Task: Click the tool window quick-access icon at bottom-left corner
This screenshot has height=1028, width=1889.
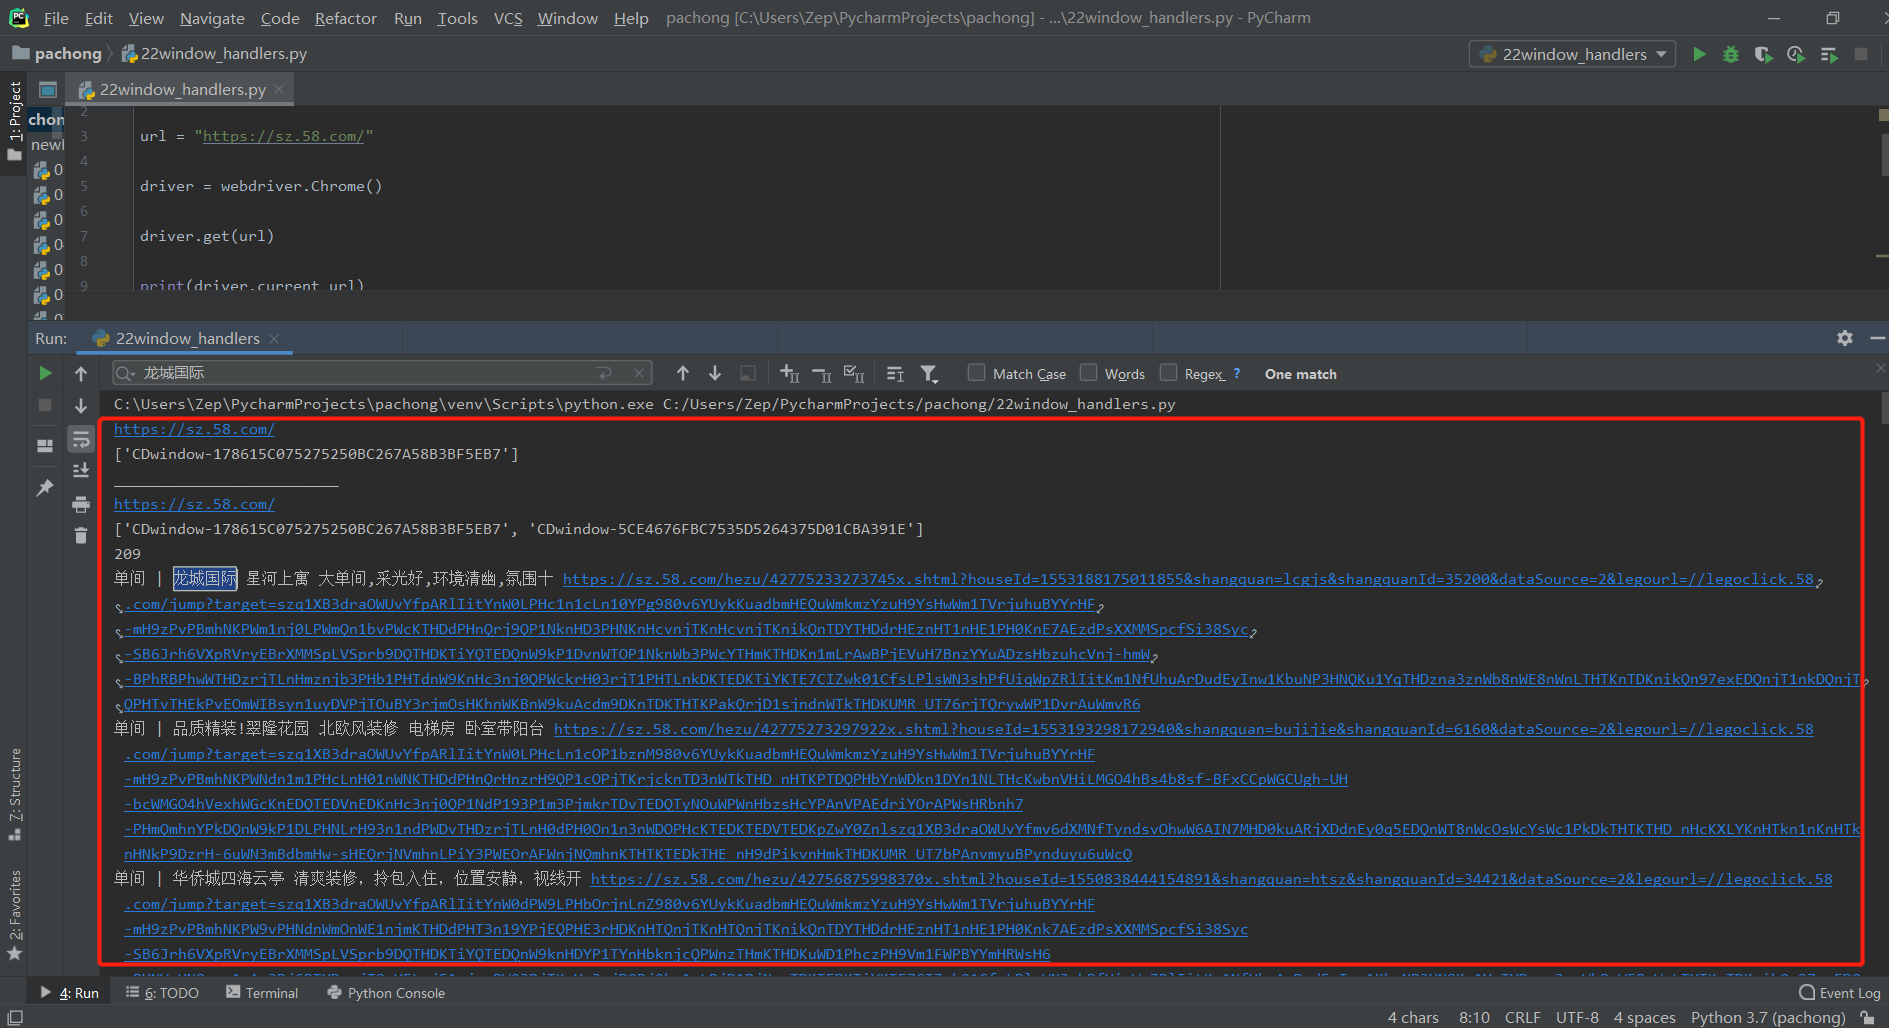Action: 15,1017
